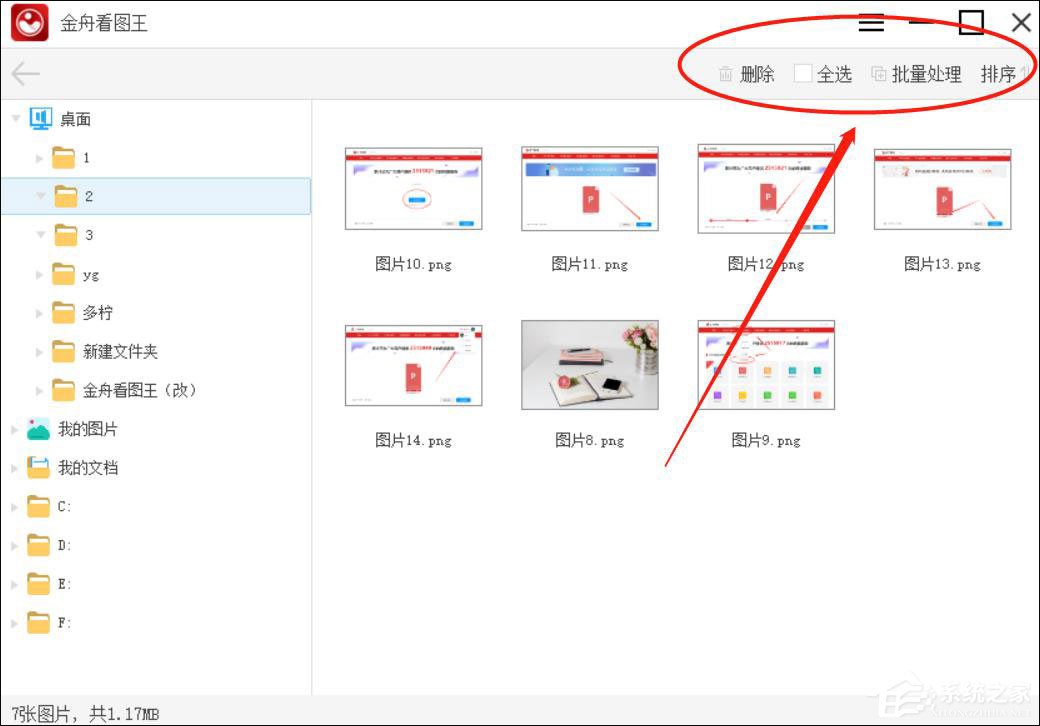Open the hamburger menu next to window controls
1040x726 pixels.
(x=871, y=22)
